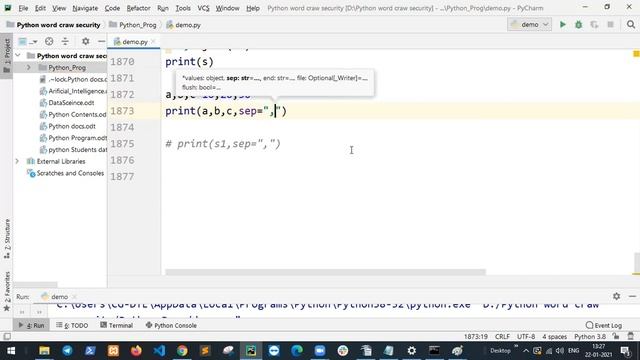
Task: Toggle the Run tool window button
Action: (x=32, y=325)
